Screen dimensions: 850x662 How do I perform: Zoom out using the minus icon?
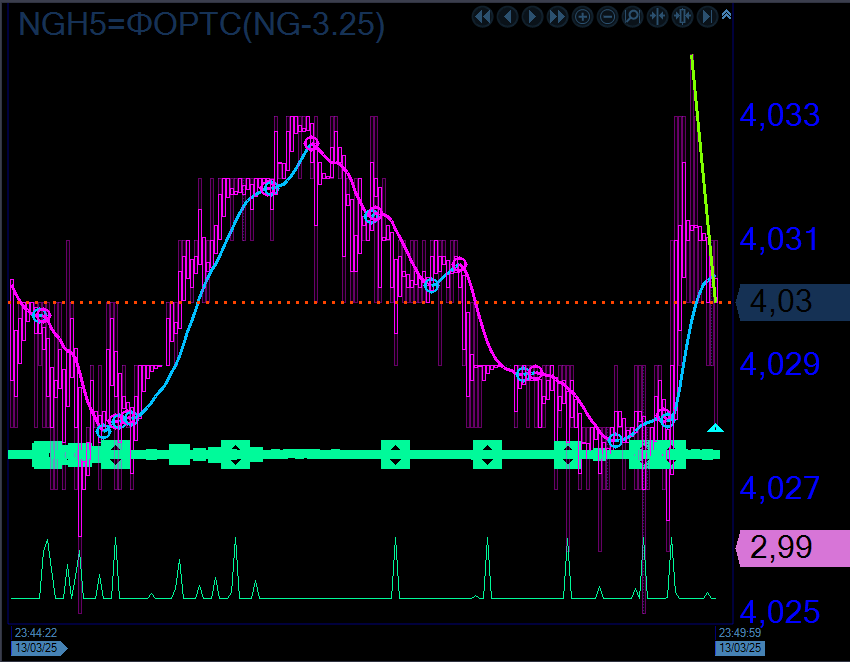click(x=607, y=16)
